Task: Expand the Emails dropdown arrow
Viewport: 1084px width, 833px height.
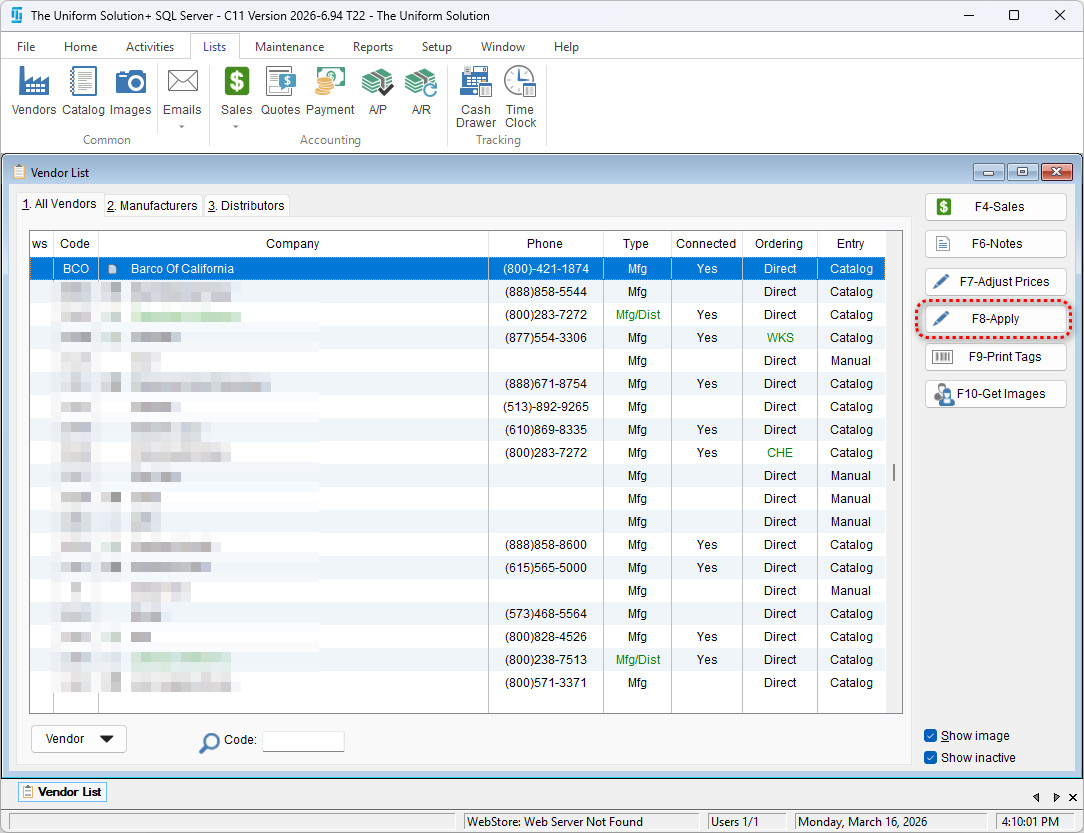Action: click(182, 127)
